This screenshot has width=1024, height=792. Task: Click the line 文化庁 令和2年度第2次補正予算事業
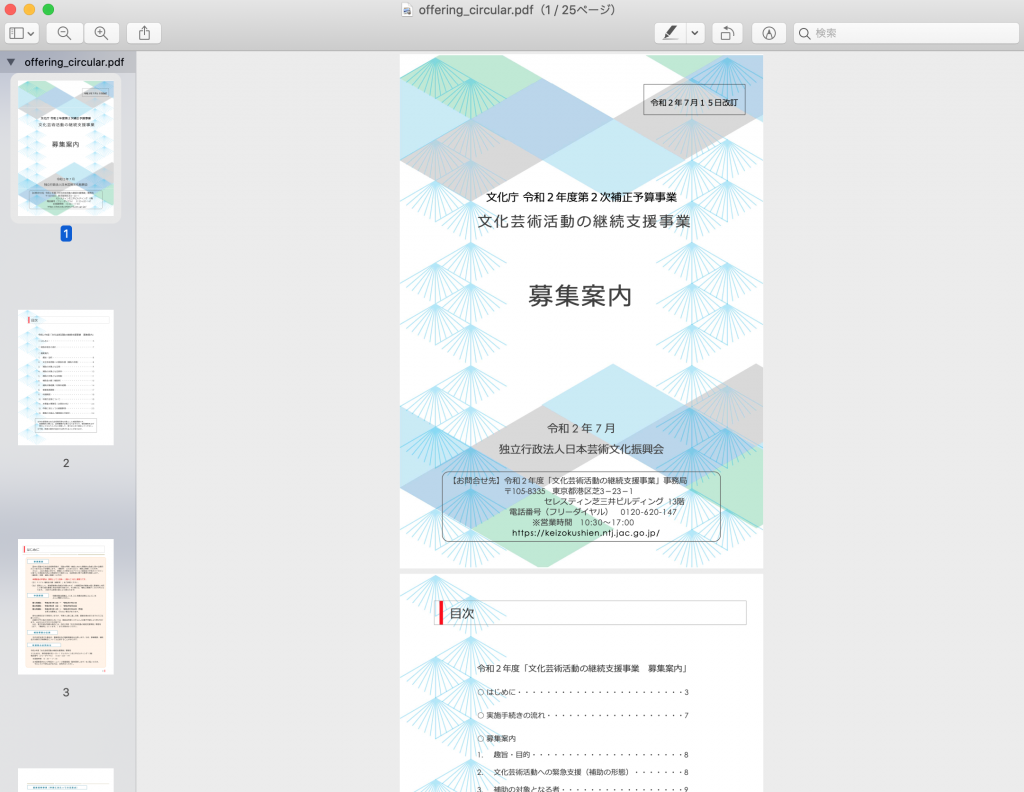click(x=581, y=197)
